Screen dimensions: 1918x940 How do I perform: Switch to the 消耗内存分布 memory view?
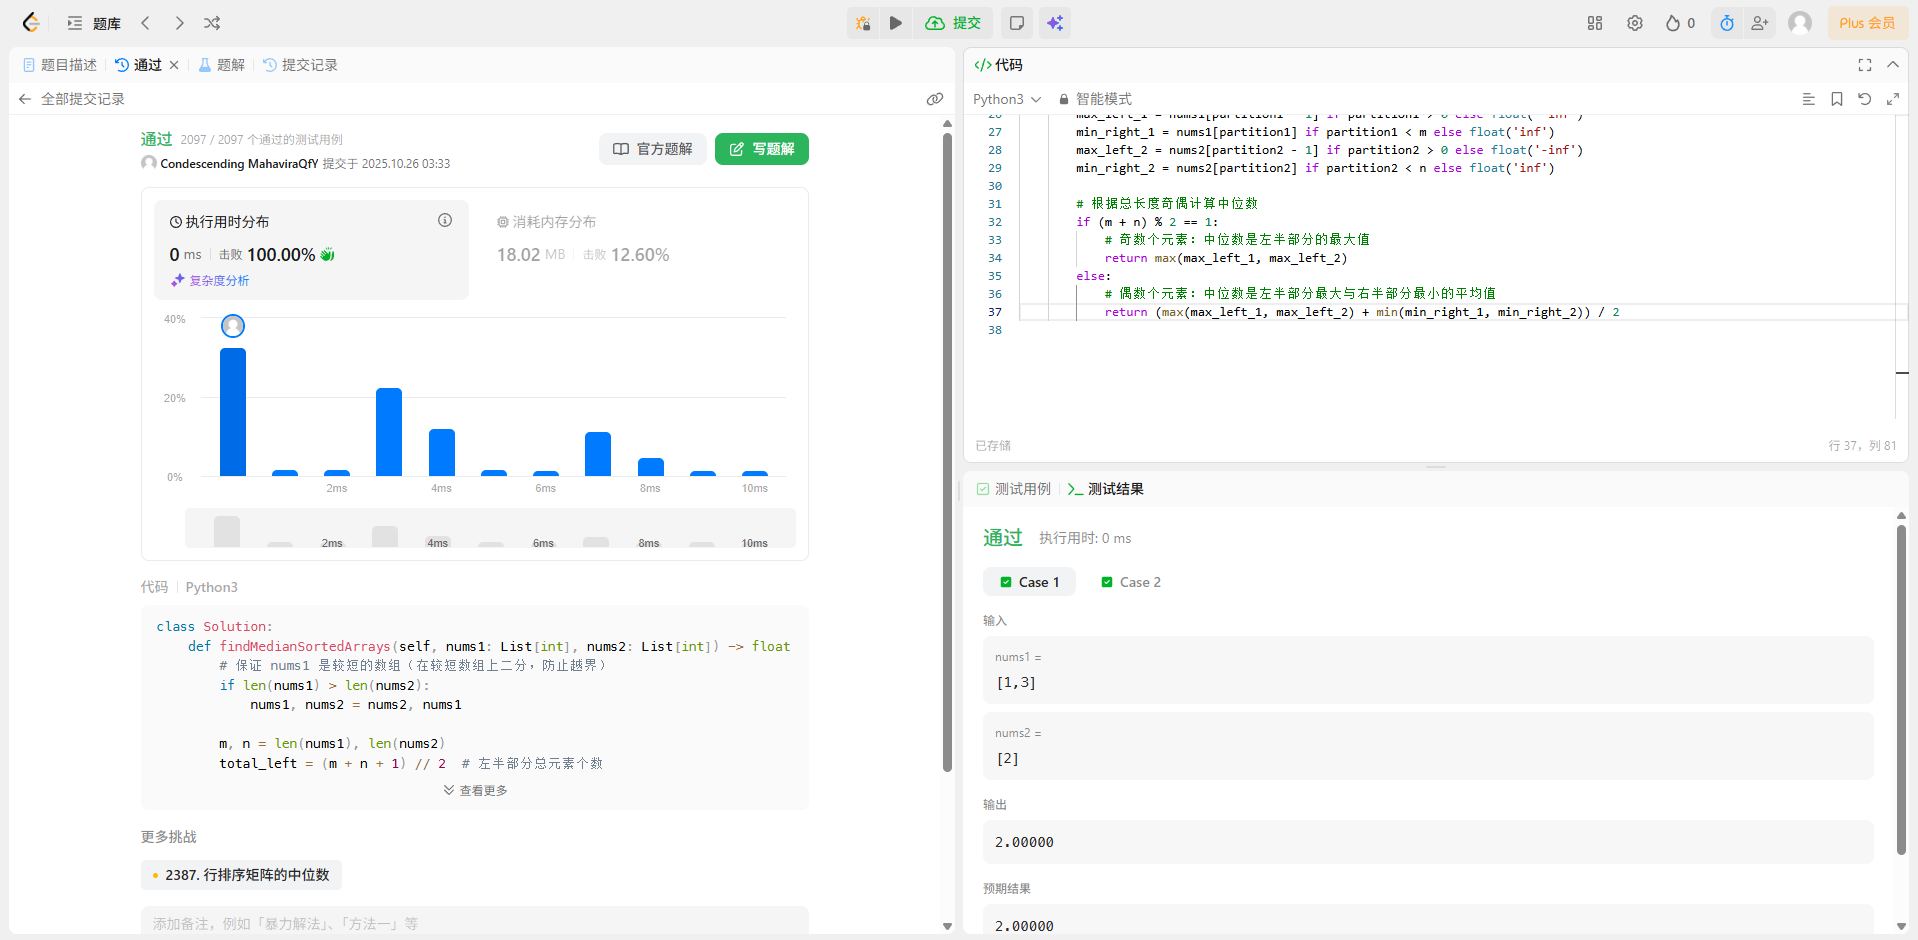click(x=547, y=222)
